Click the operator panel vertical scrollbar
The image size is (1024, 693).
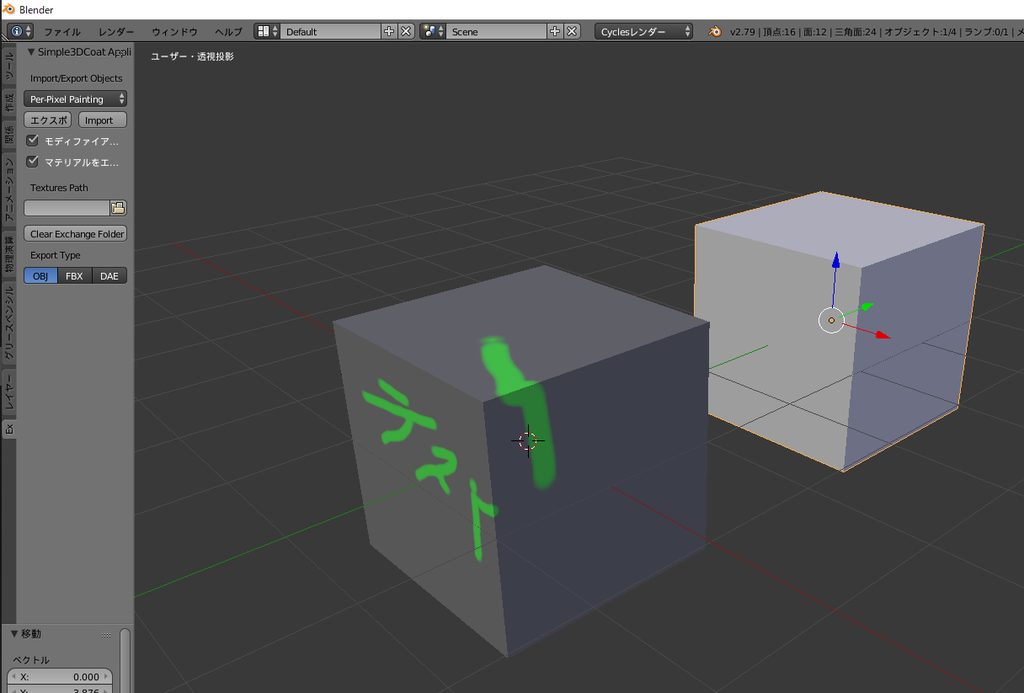point(125,660)
